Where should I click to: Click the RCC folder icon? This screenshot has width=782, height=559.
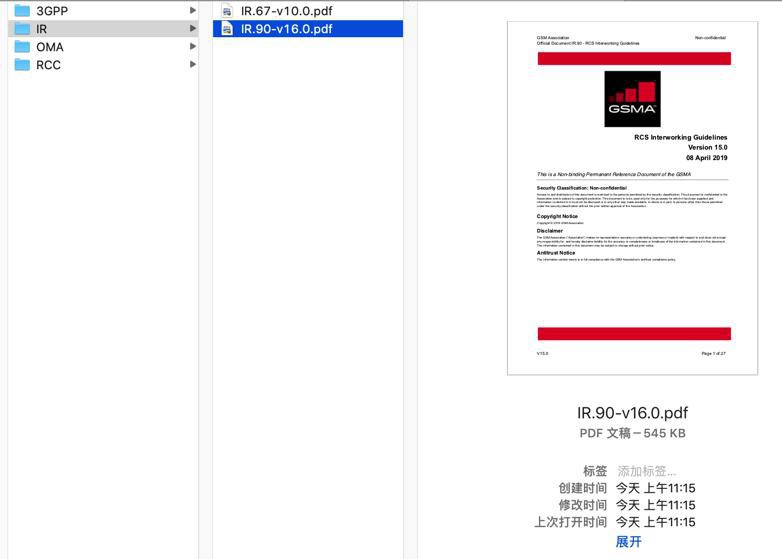[22, 65]
